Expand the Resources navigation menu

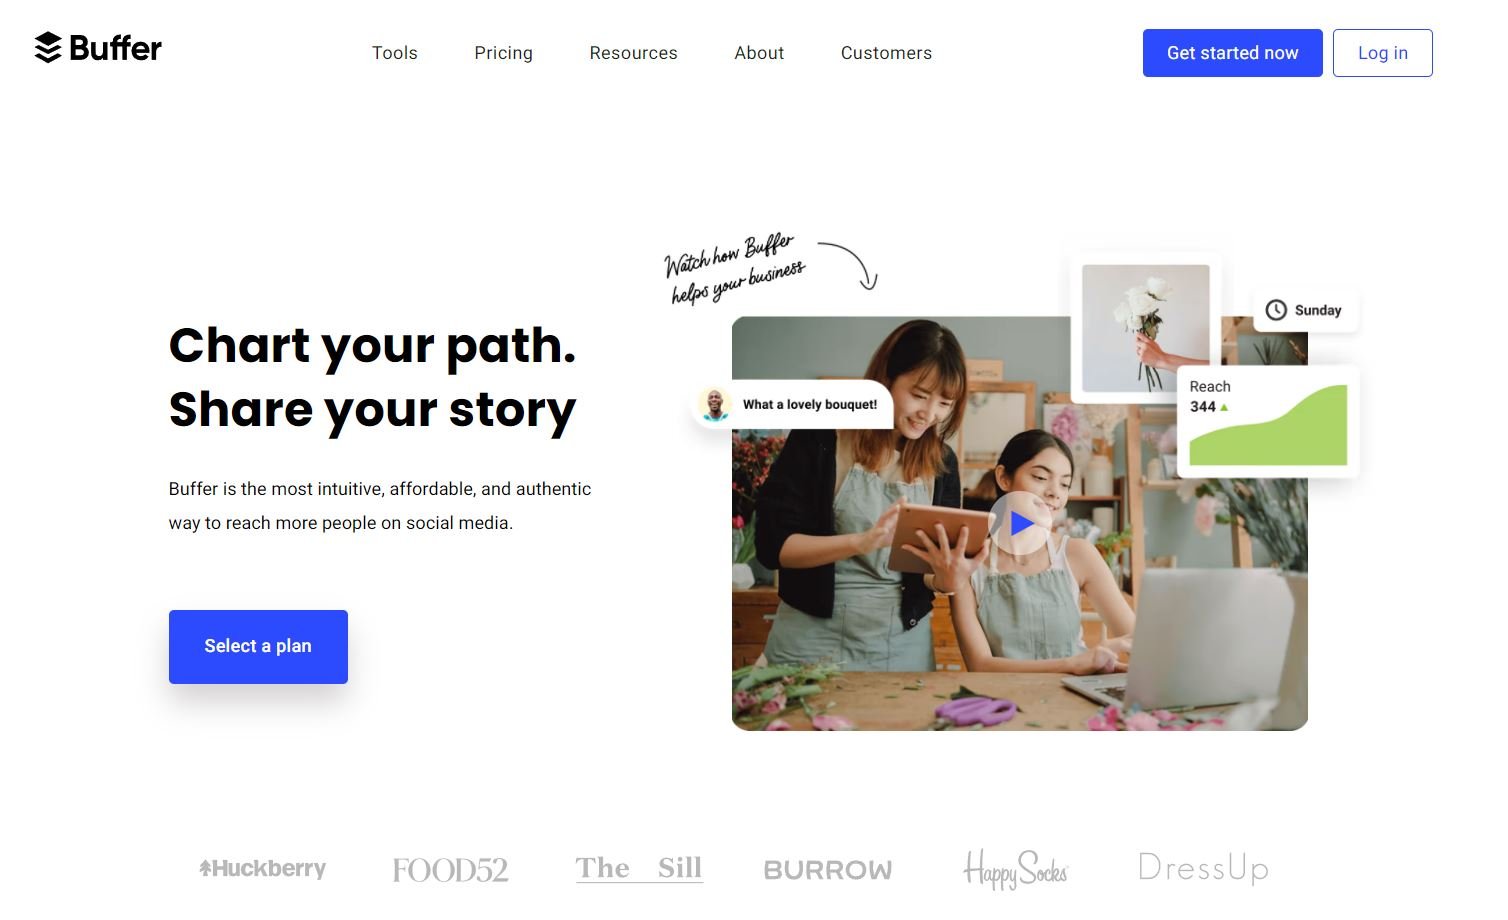633,53
